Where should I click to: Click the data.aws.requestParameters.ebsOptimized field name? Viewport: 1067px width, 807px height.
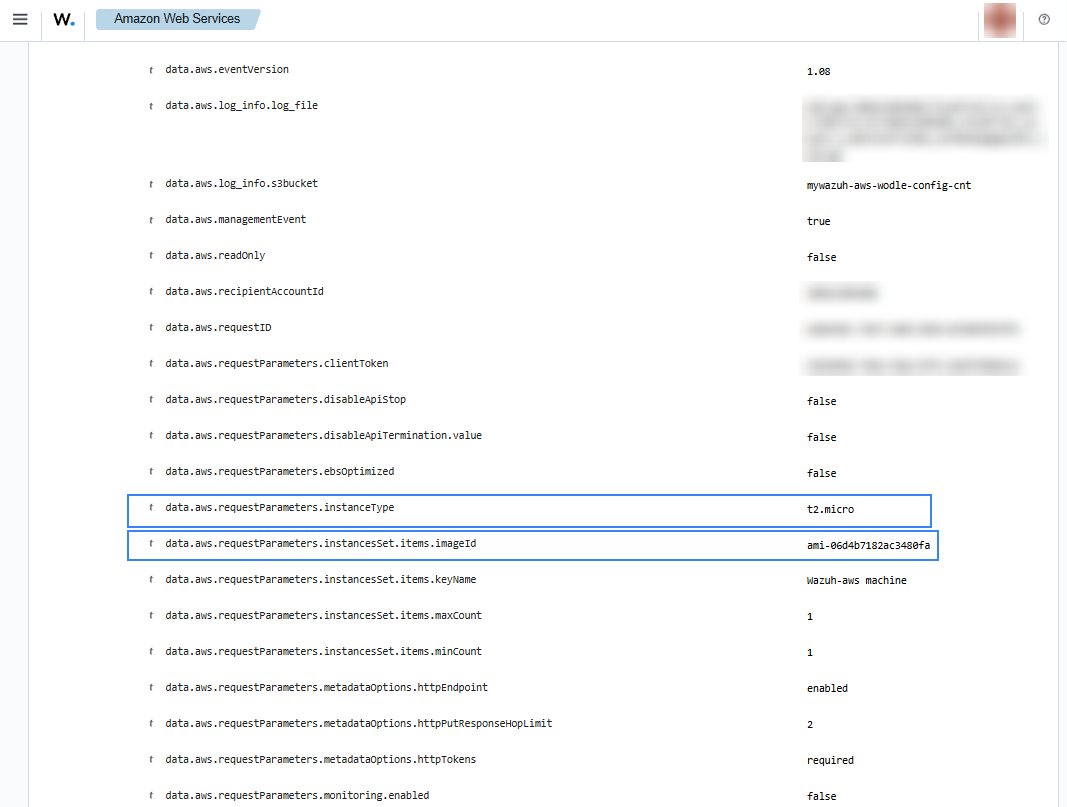279,472
